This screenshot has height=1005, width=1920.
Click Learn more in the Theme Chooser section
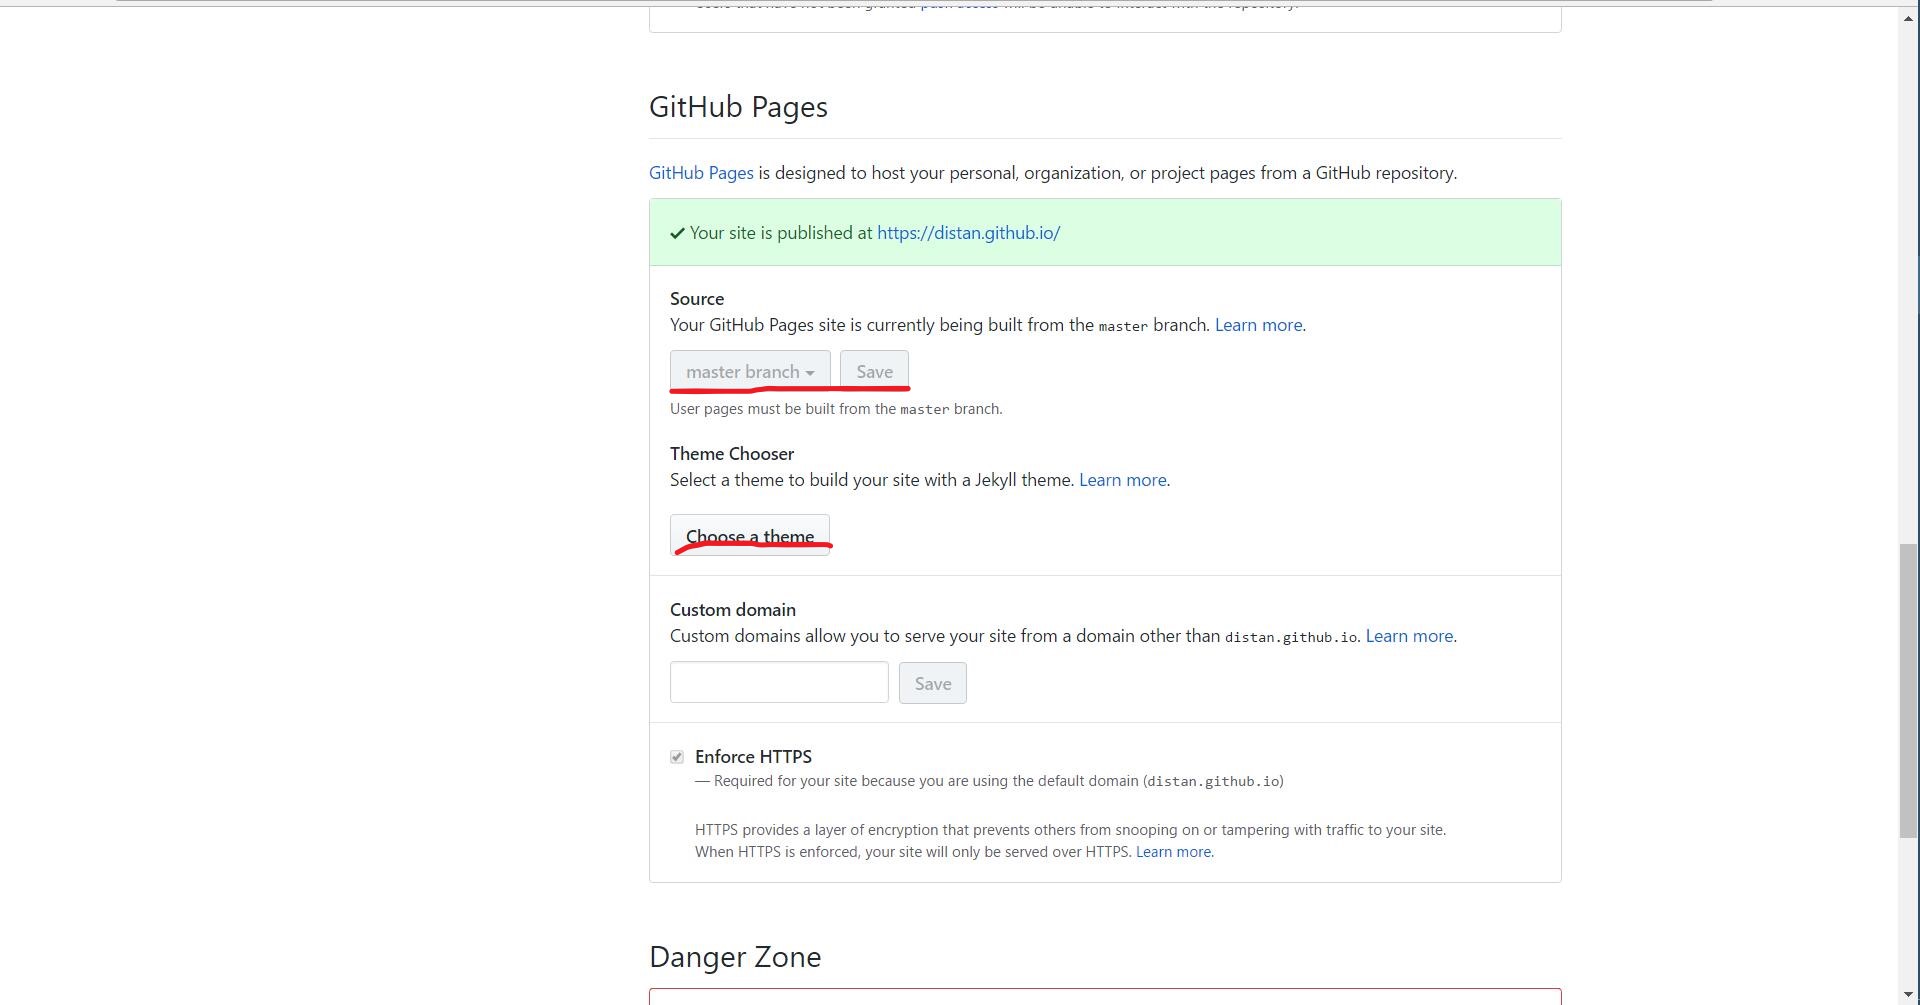[x=1122, y=480]
